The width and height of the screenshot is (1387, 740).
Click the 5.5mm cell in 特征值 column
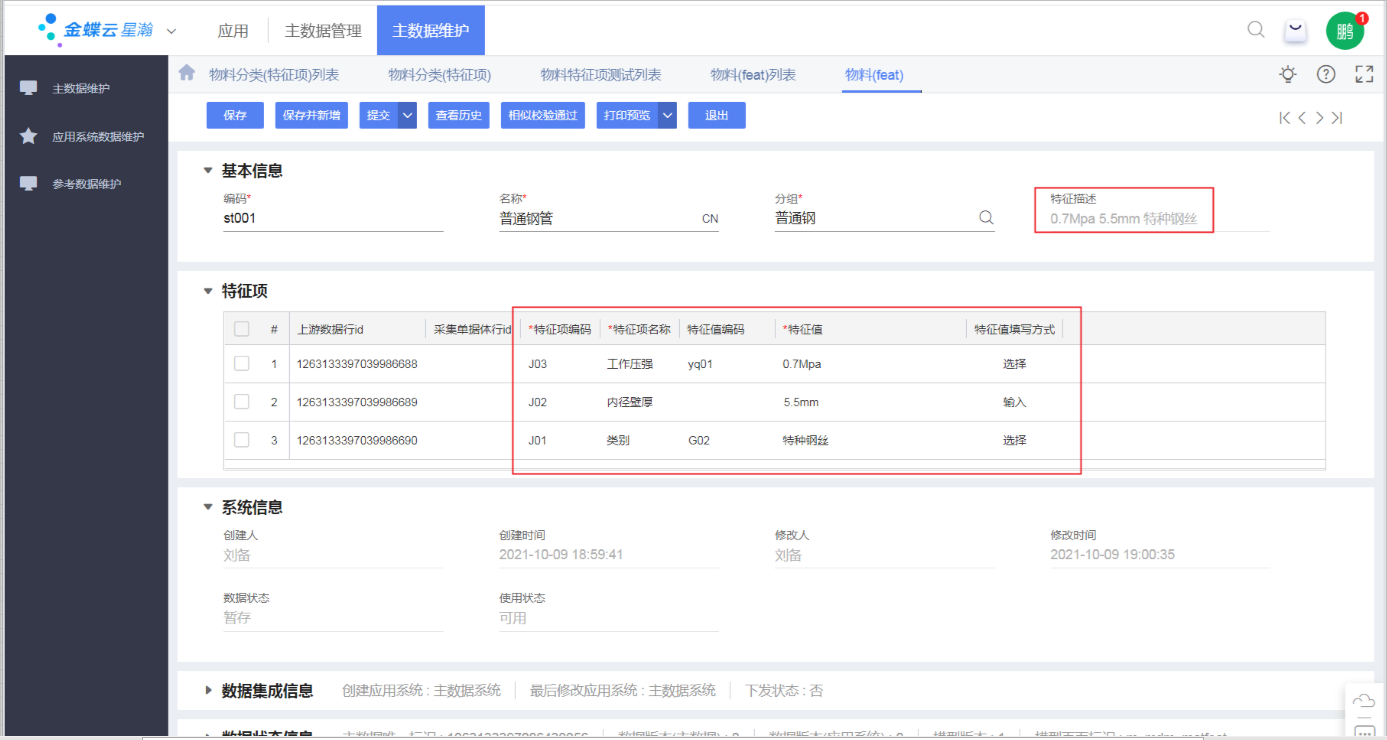point(870,402)
